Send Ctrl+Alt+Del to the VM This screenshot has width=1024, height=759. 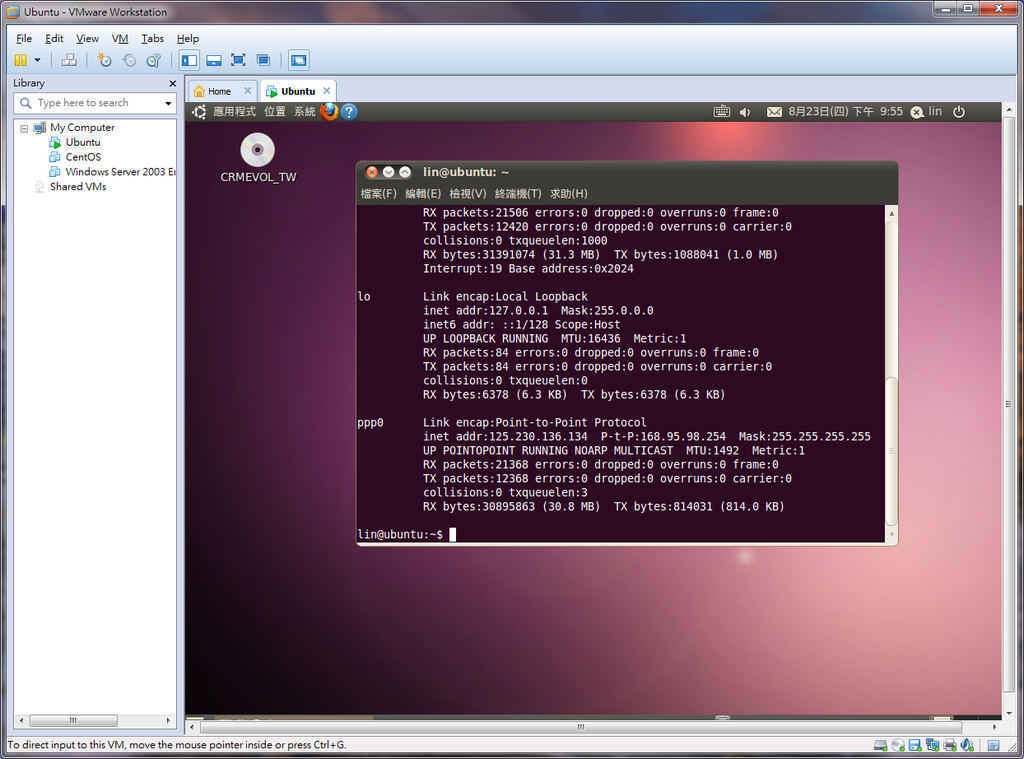[69, 60]
